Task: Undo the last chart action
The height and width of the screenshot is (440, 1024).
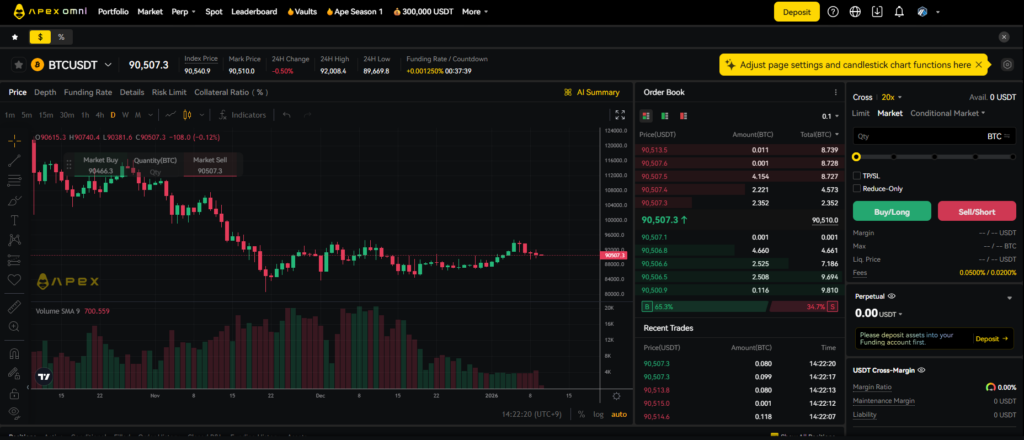Action: pos(287,115)
